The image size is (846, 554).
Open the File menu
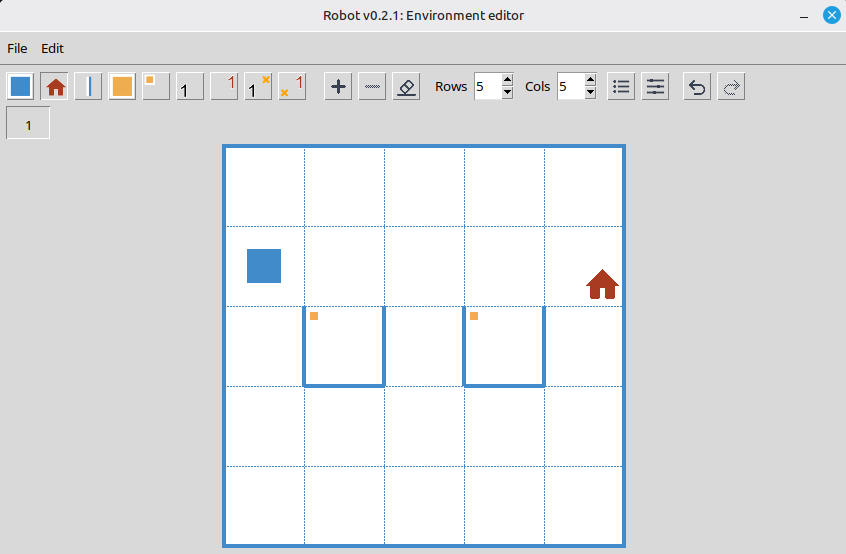click(17, 49)
